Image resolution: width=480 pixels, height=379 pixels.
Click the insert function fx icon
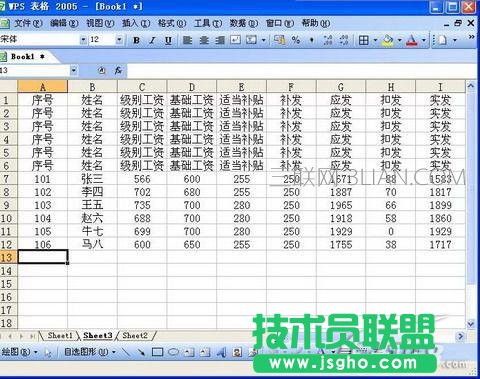(x=118, y=70)
